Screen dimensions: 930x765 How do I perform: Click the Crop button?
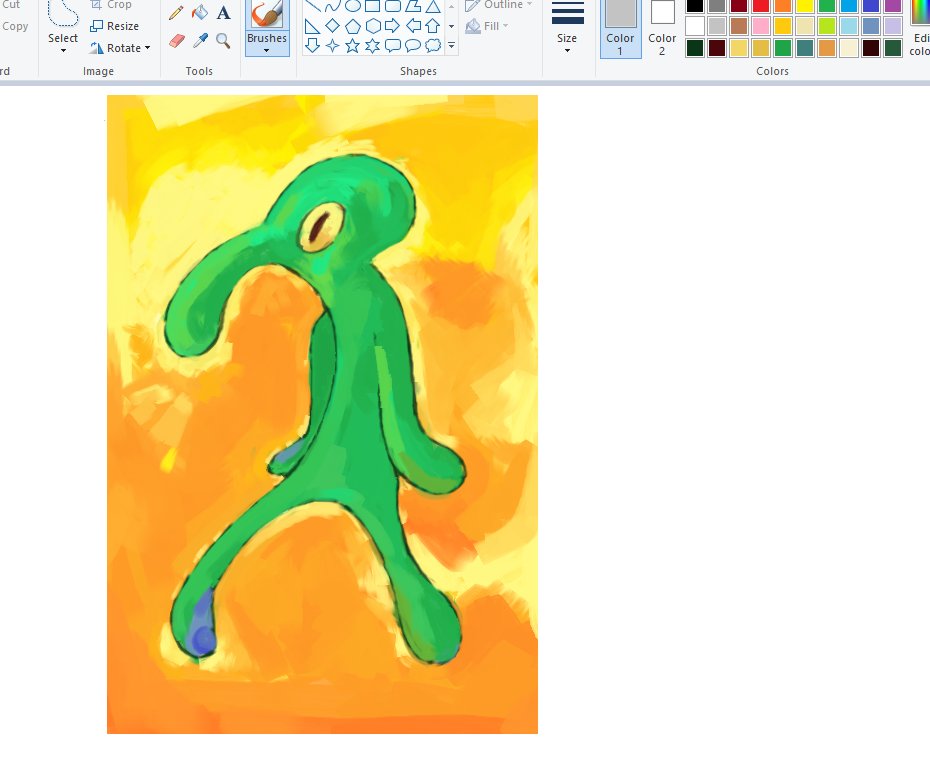pyautogui.click(x=111, y=5)
